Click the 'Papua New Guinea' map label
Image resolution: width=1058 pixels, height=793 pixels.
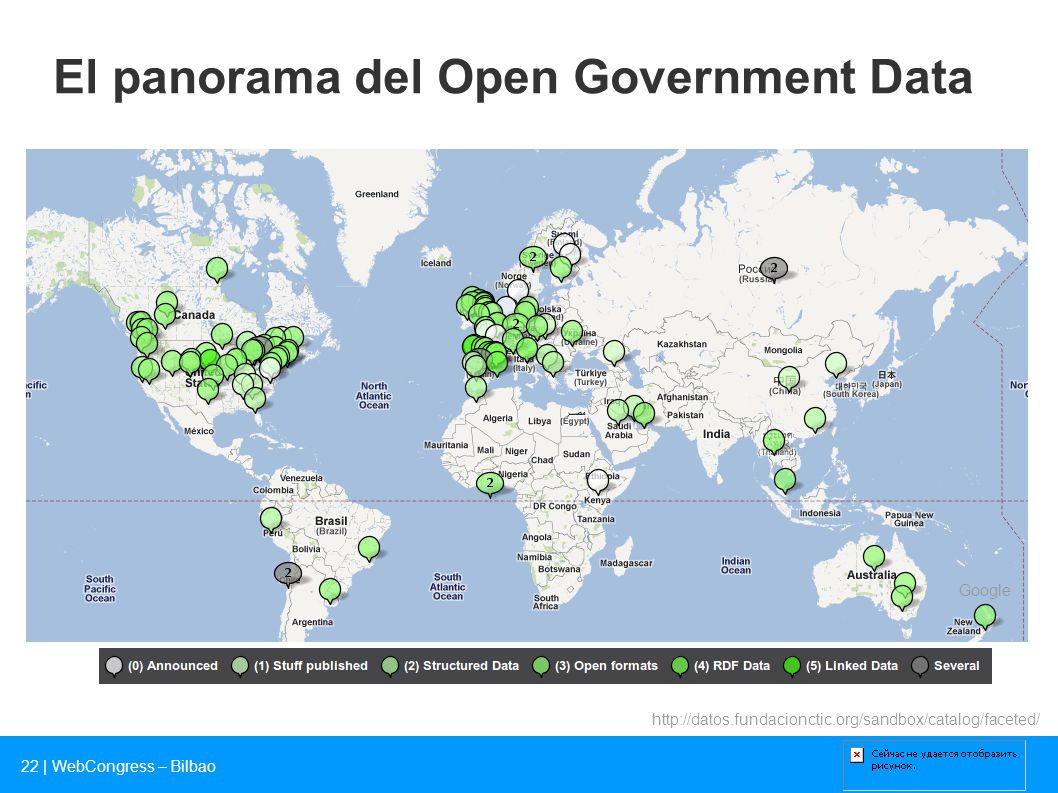[909, 518]
